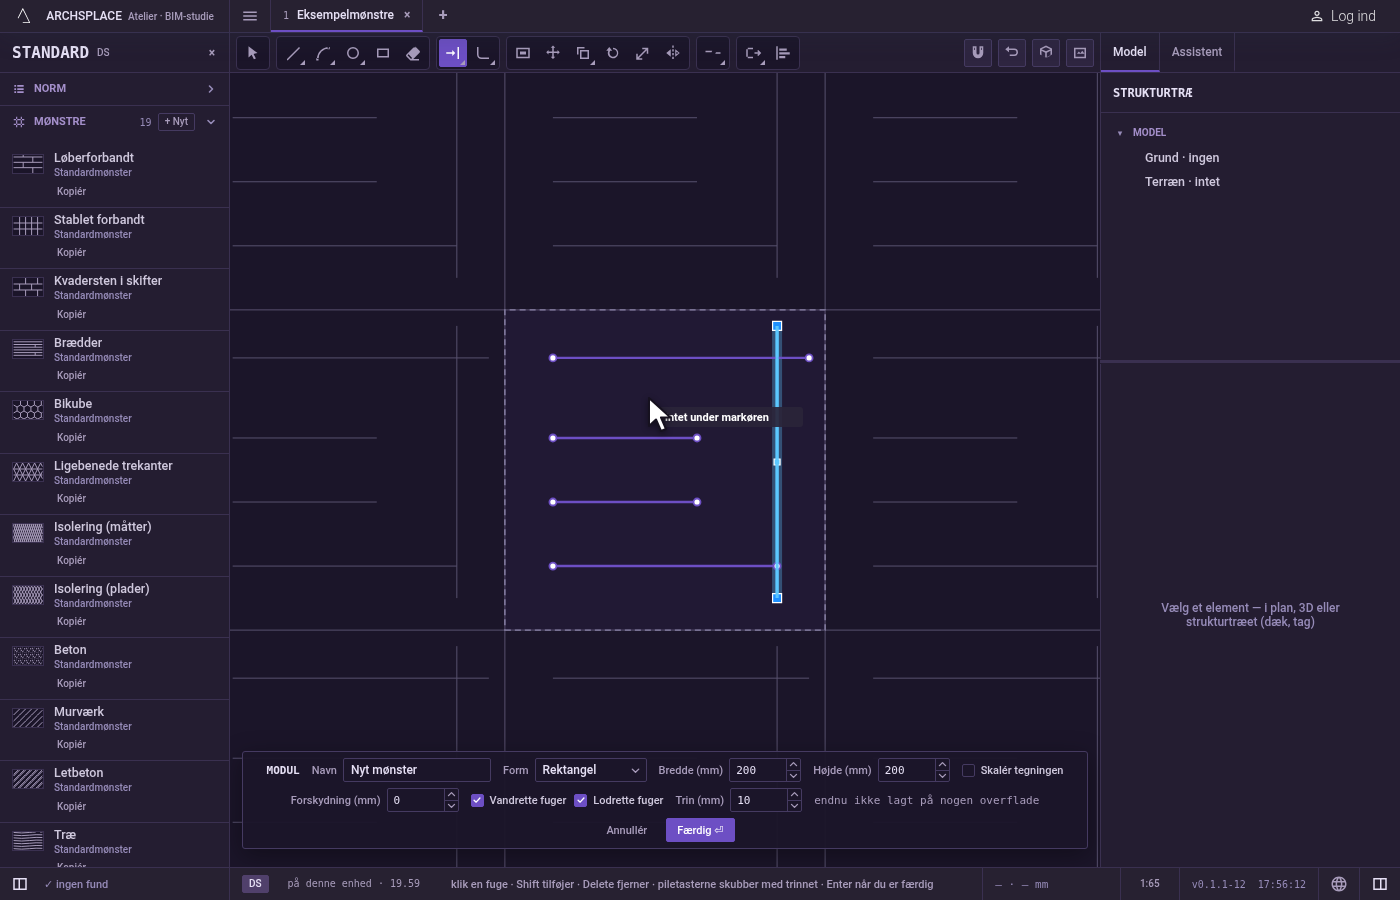Choose the arc drawing tool
This screenshot has width=1400, height=900.
pyautogui.click(x=323, y=53)
